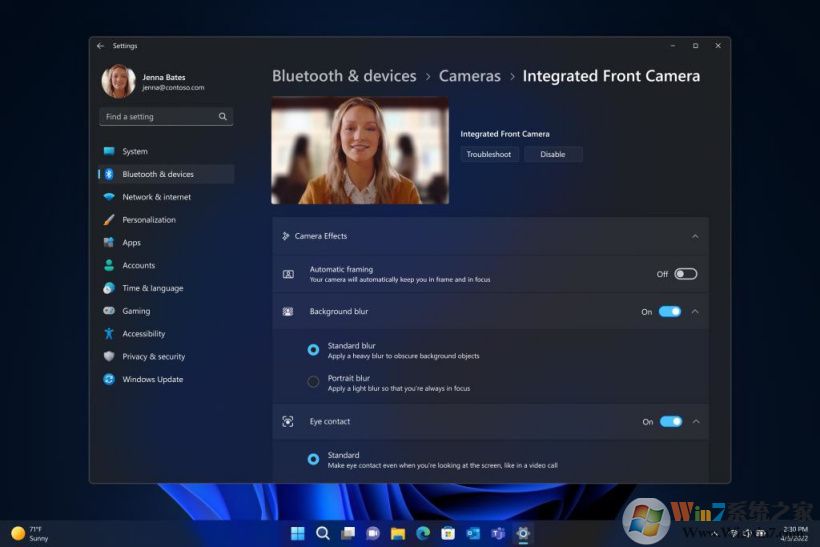Turn on the Automatic framing toggle
The height and width of the screenshot is (547, 820).
(x=685, y=274)
